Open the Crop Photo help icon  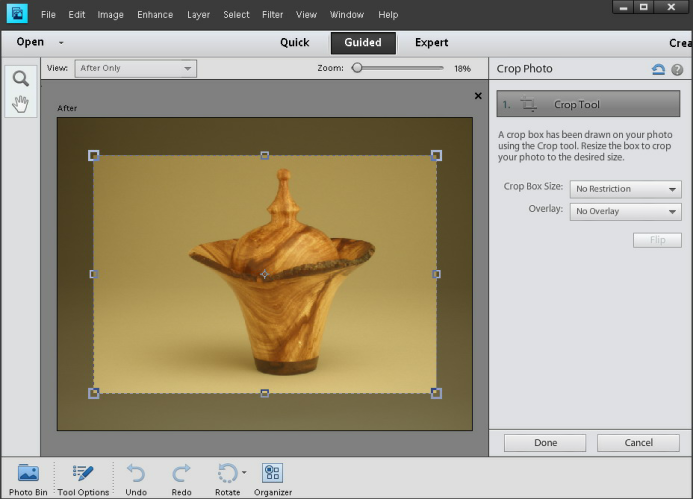(x=677, y=69)
